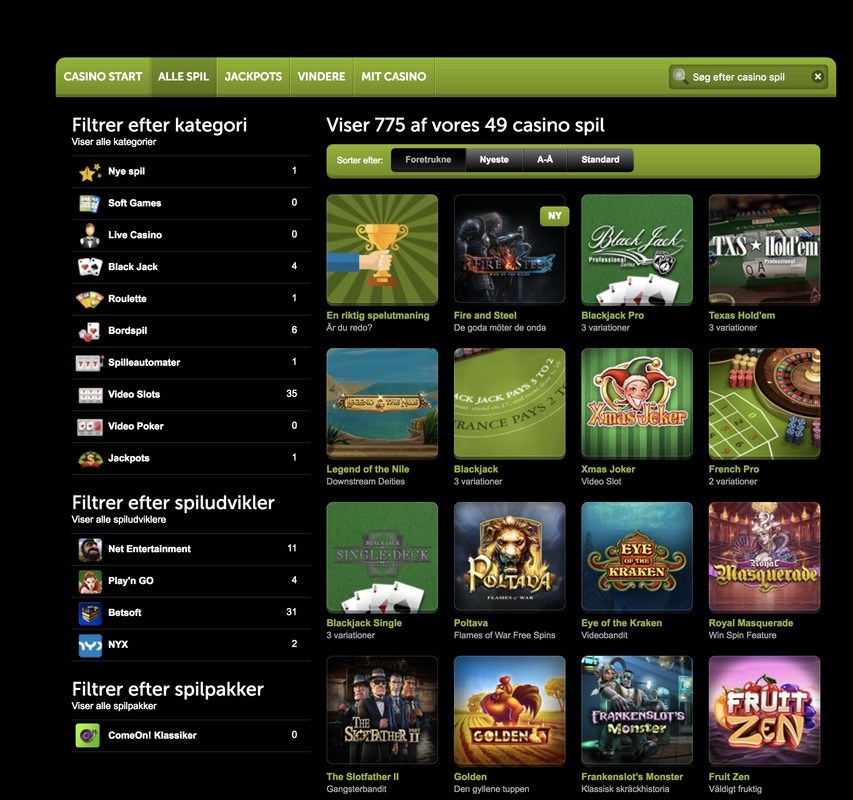The width and height of the screenshot is (853, 800).
Task: Open the Royal Masquerade thumbnail
Action: 764,557
